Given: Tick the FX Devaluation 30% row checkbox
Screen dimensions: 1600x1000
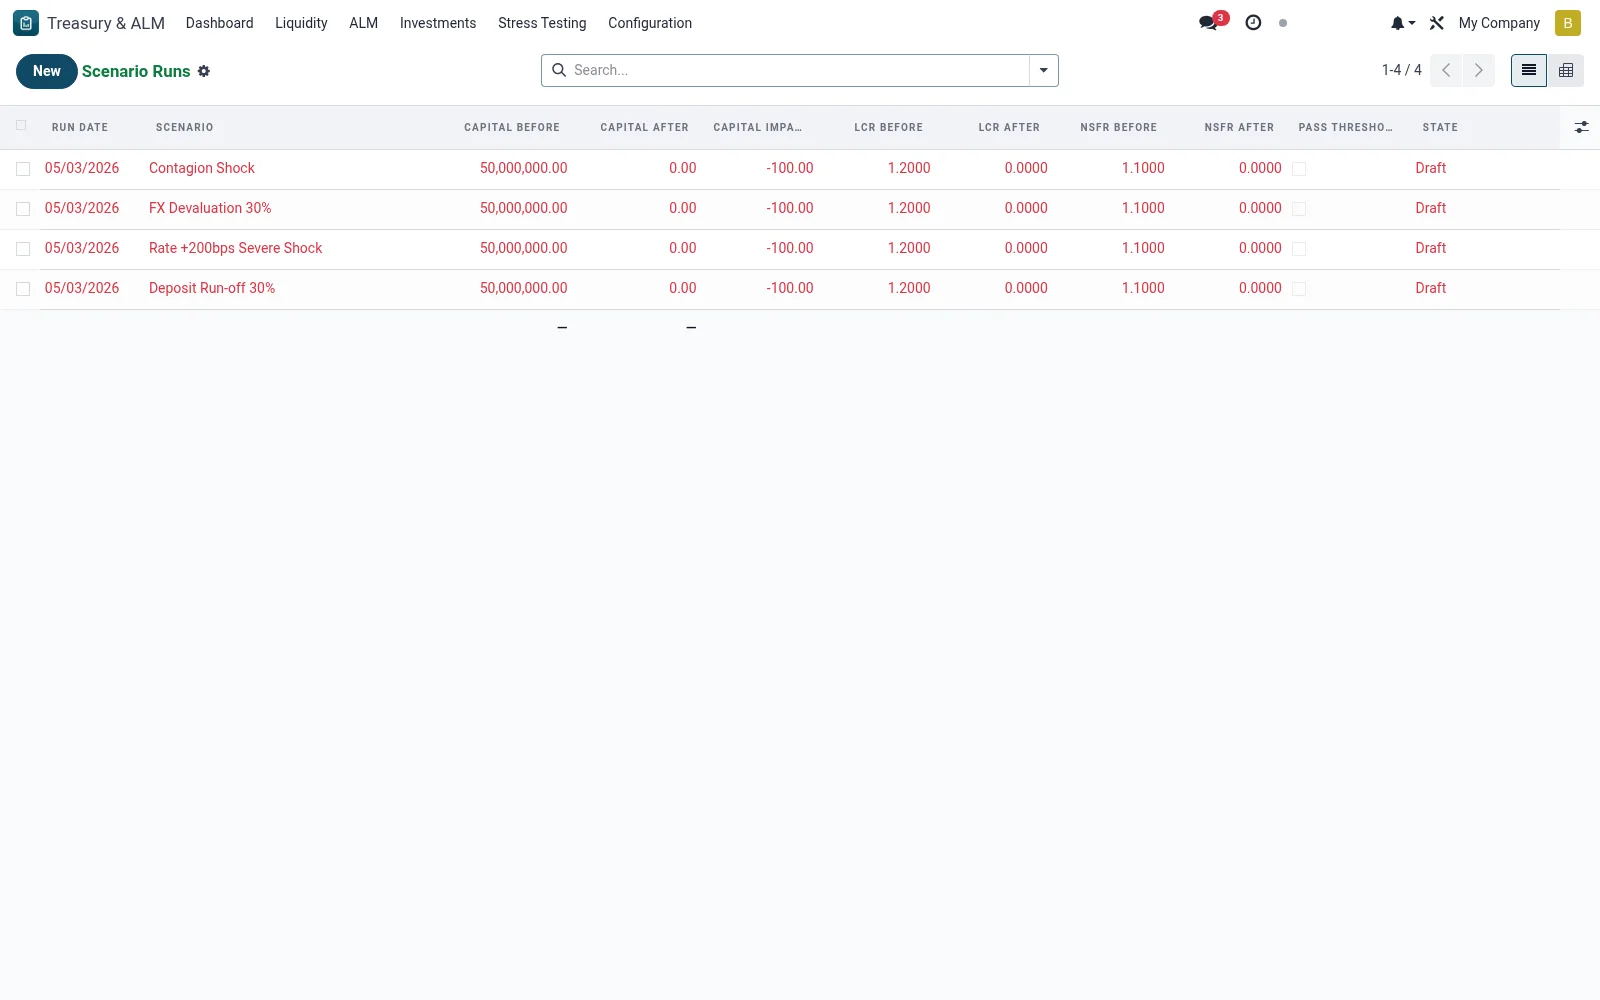Looking at the screenshot, I should [x=23, y=209].
